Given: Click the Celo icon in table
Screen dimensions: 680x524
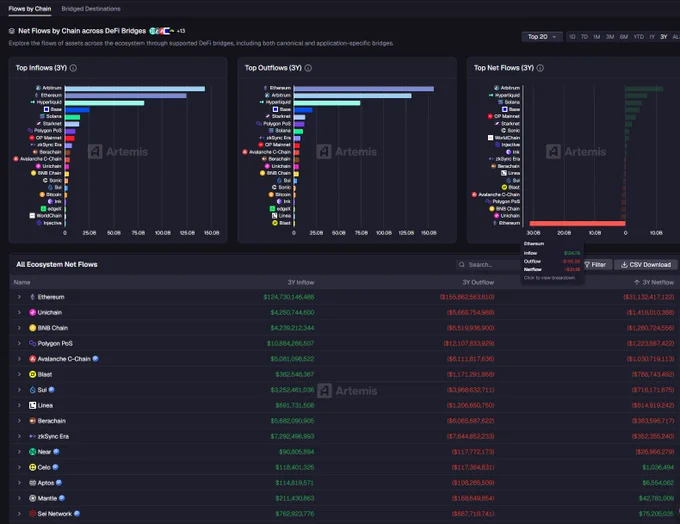Looking at the screenshot, I should click(33, 467).
